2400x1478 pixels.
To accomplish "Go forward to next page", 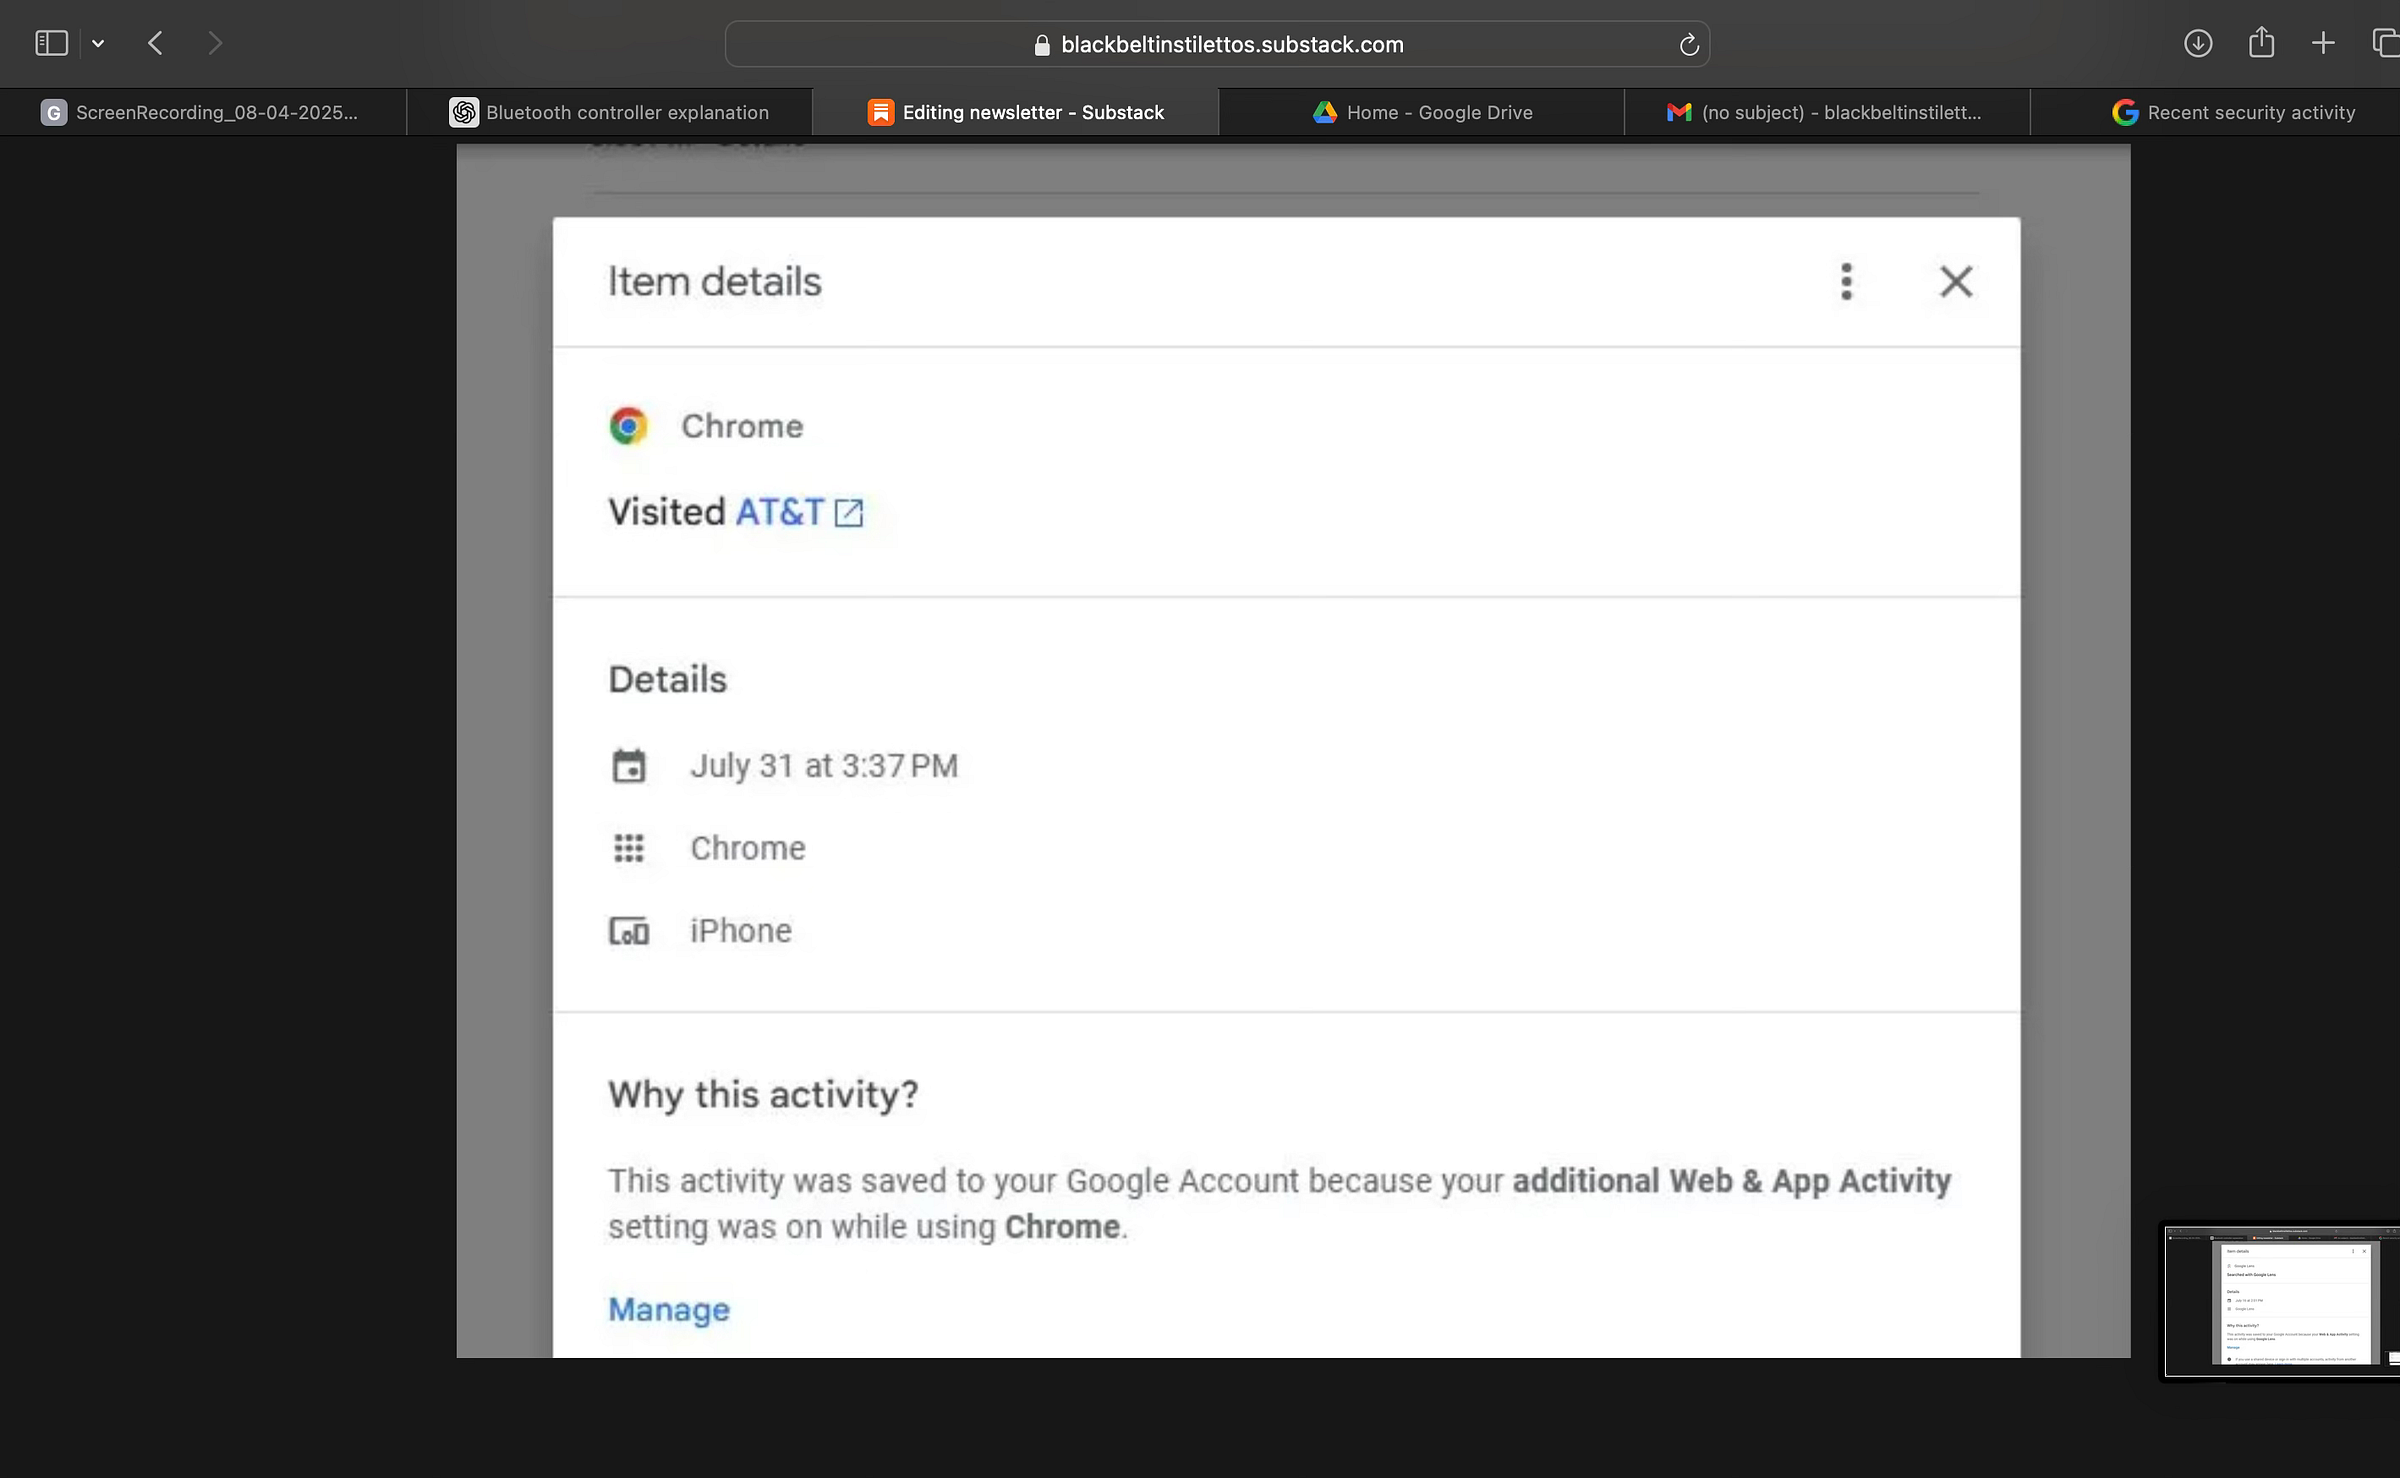I will (x=214, y=43).
